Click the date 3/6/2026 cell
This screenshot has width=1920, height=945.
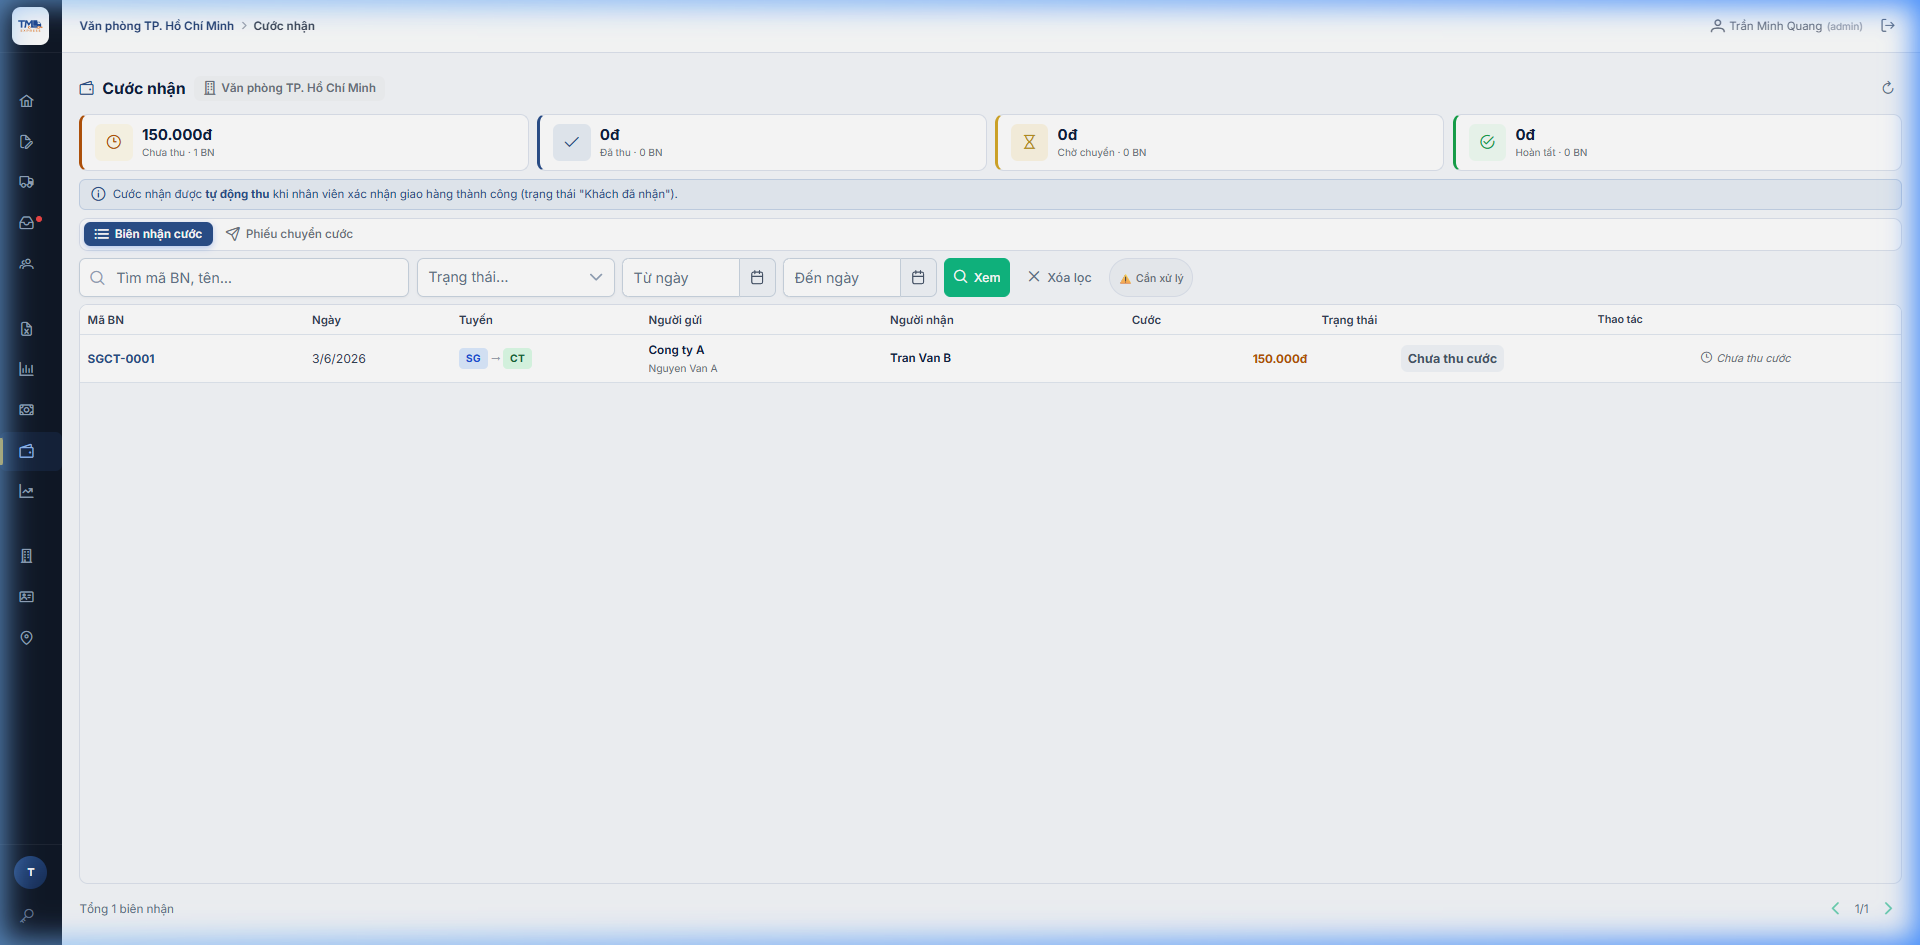tap(339, 359)
